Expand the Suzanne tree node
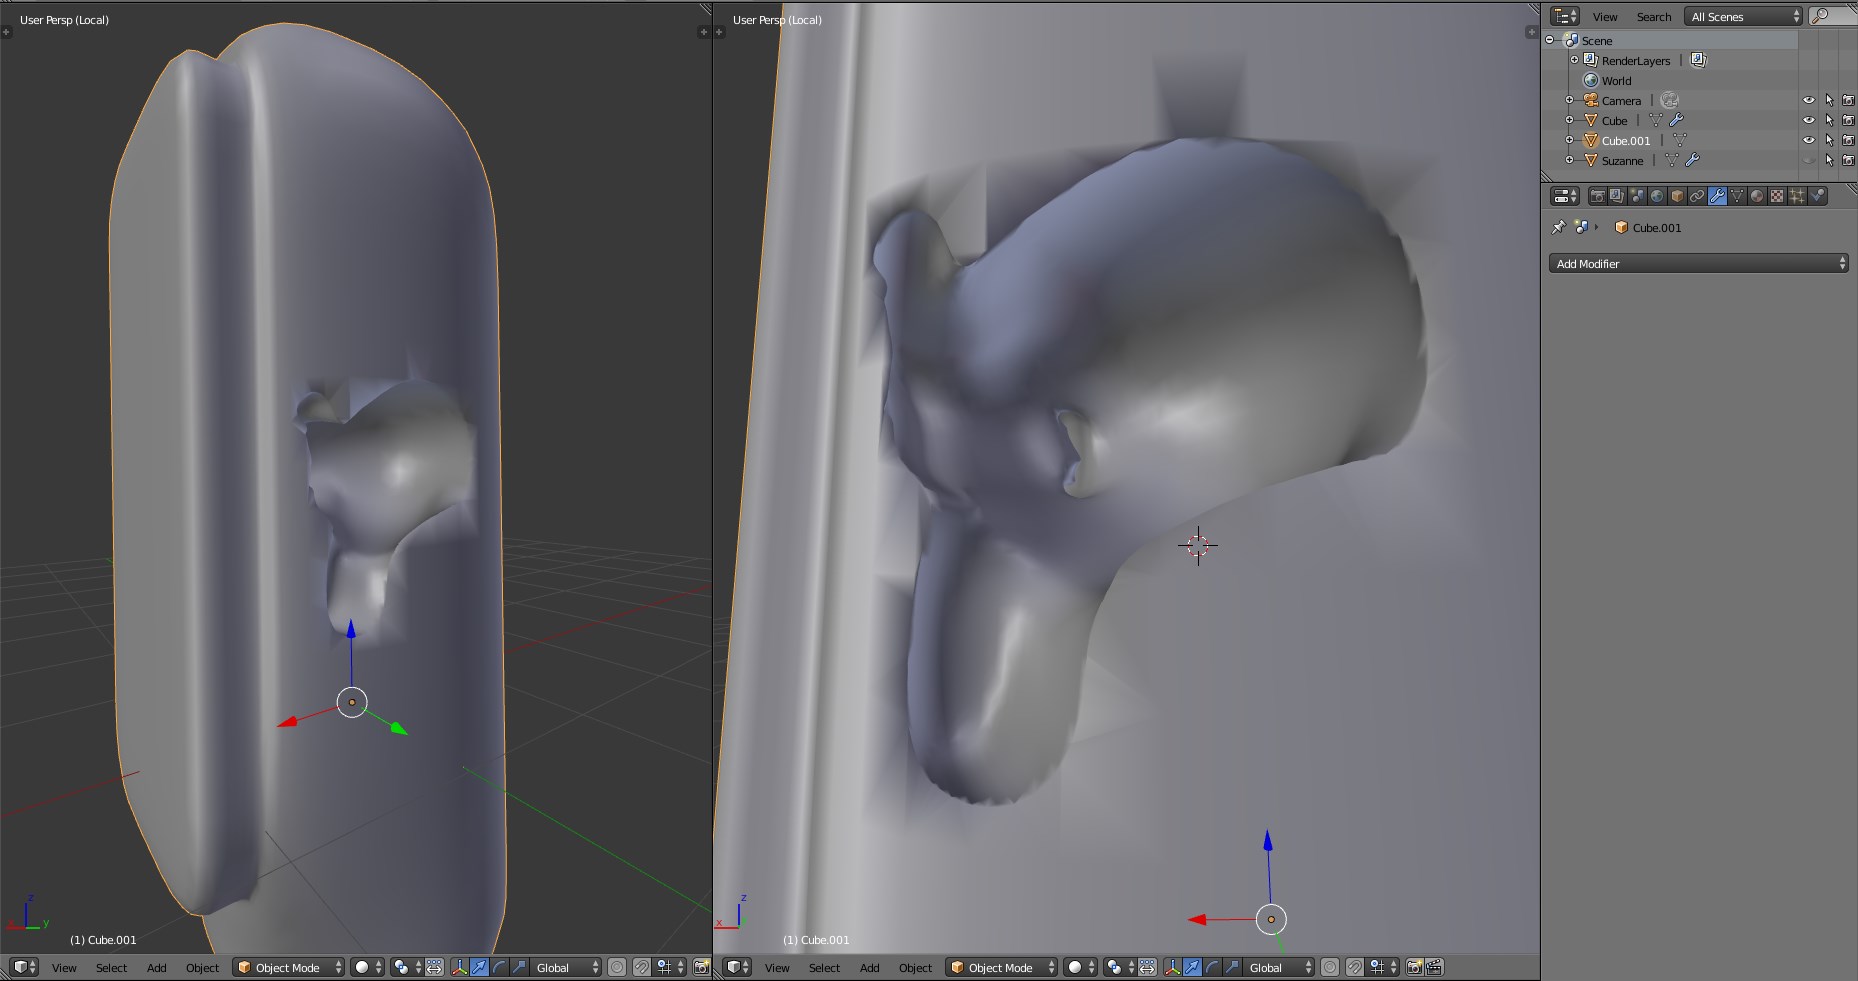Screen dimensions: 1858x981 coord(1569,160)
